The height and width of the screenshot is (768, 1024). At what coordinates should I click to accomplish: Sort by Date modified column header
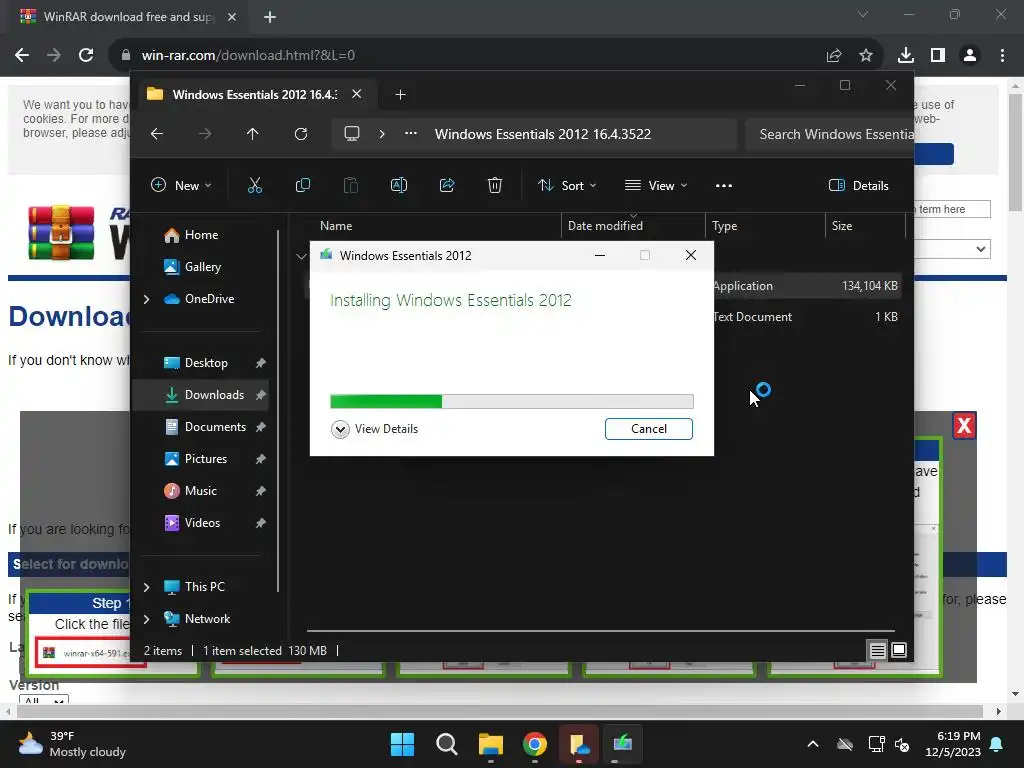coord(633,226)
